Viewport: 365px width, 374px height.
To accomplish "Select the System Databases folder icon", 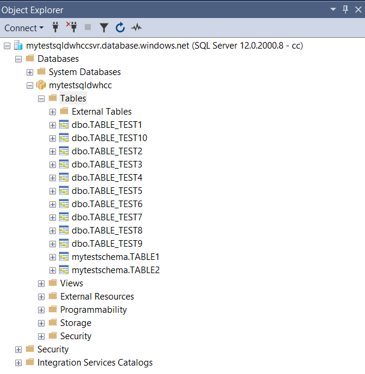I will (41, 71).
